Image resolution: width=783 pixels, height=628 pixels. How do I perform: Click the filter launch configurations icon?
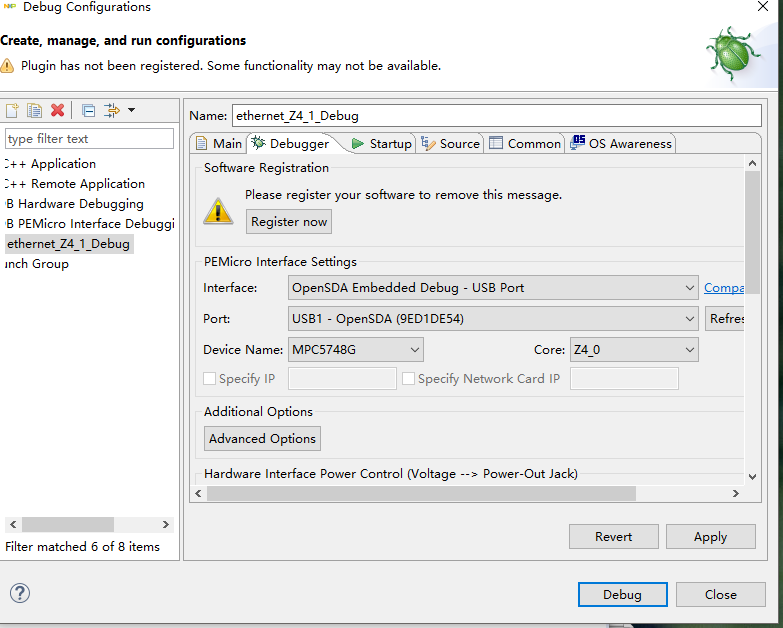[111, 110]
